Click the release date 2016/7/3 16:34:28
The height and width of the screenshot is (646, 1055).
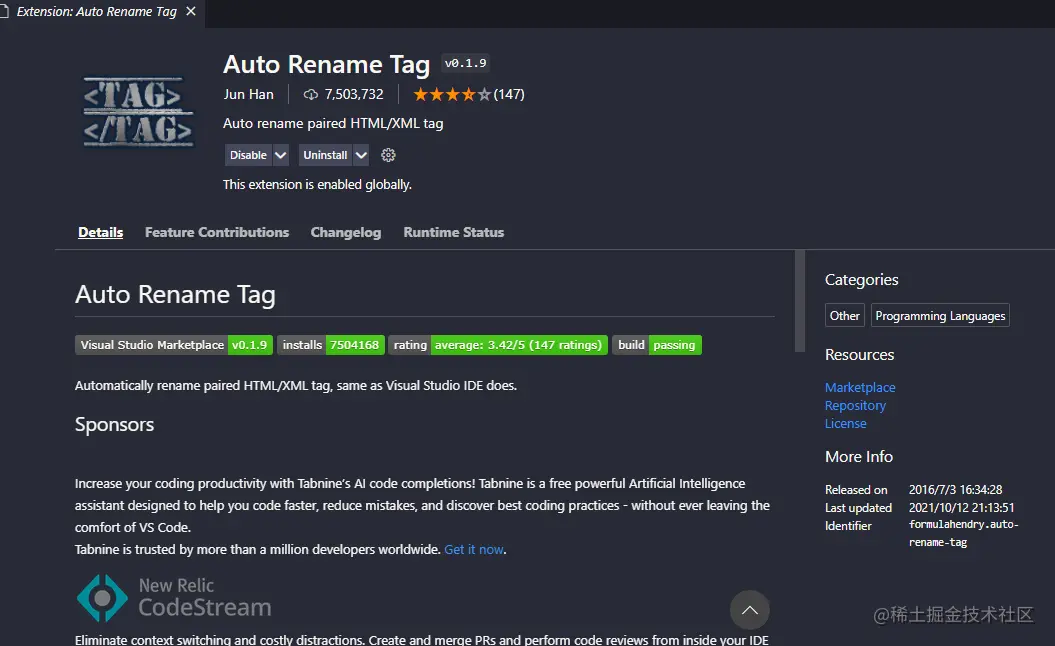[x=955, y=490]
